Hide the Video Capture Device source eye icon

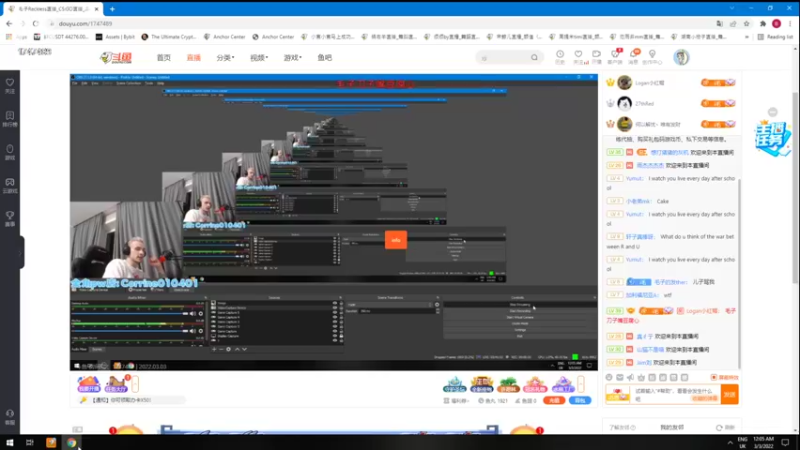point(335,308)
